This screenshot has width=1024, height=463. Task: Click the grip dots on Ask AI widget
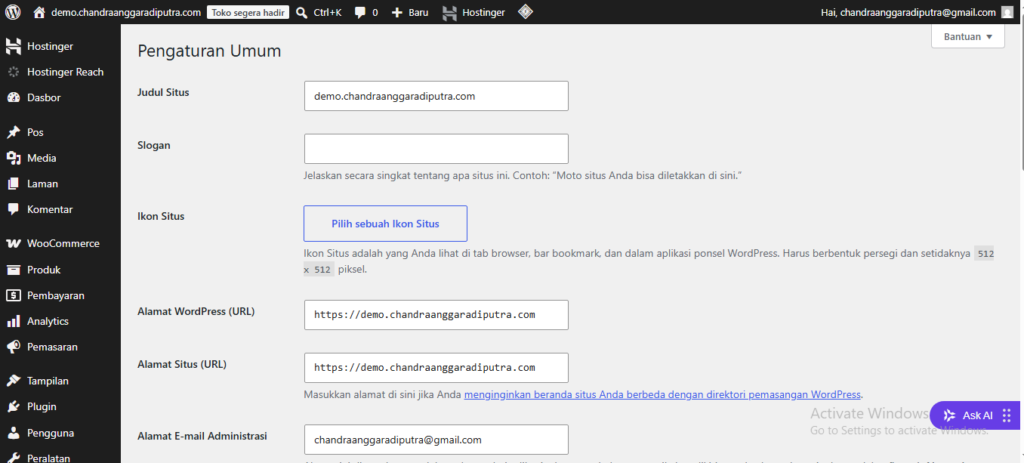(x=1006, y=415)
